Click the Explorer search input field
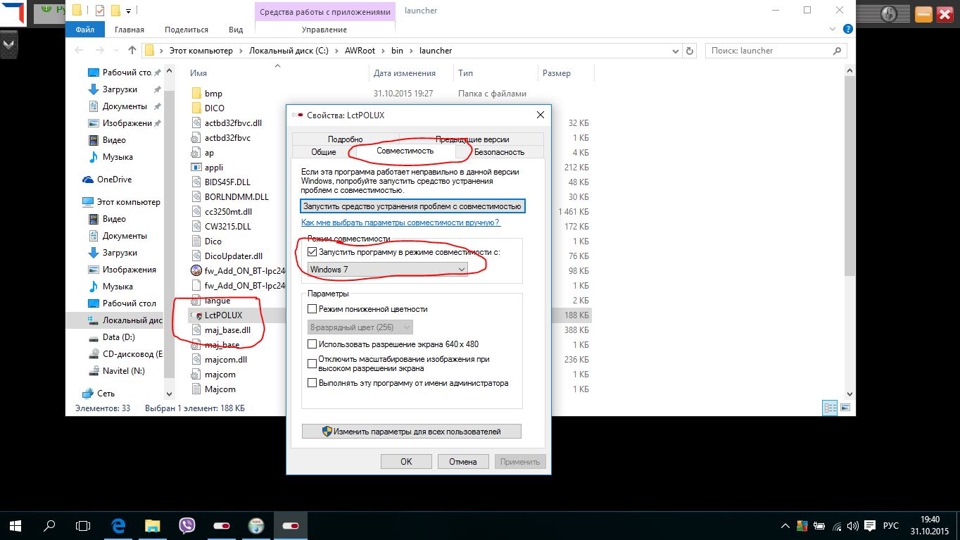The height and width of the screenshot is (540, 960). pos(768,51)
